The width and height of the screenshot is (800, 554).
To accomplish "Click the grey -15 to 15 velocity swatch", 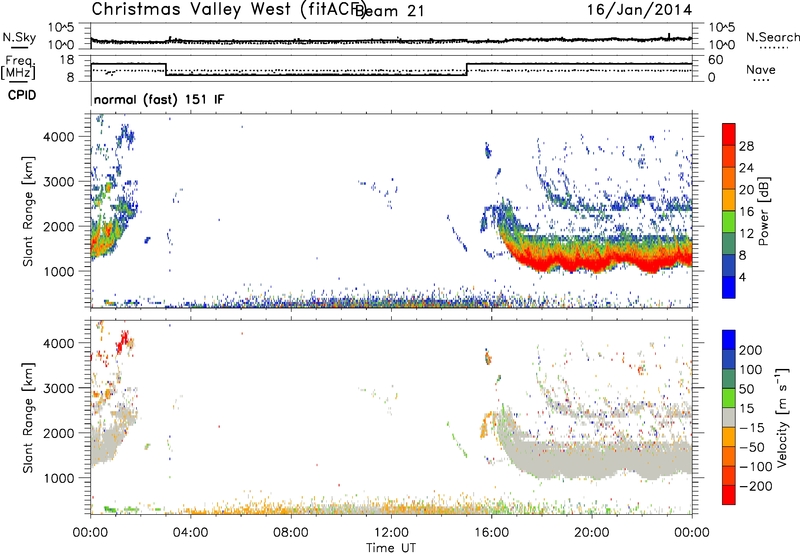I will [x=729, y=417].
